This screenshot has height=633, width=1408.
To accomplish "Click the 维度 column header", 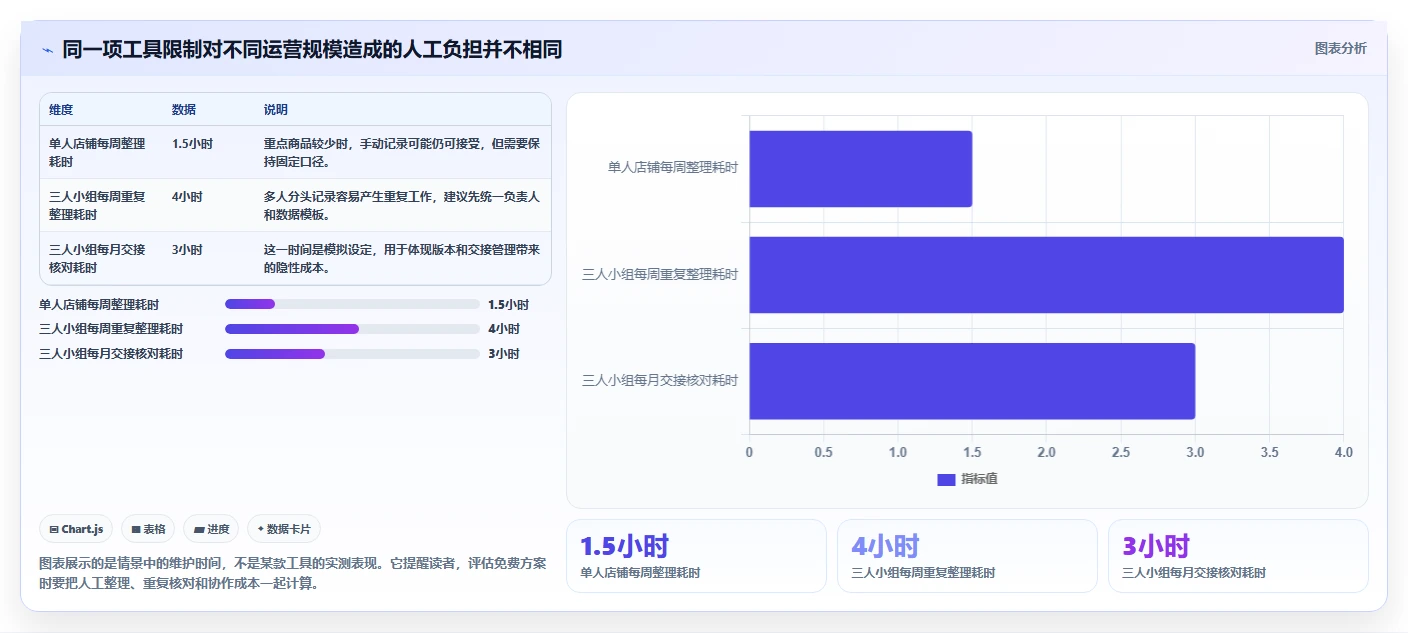I will (61, 110).
